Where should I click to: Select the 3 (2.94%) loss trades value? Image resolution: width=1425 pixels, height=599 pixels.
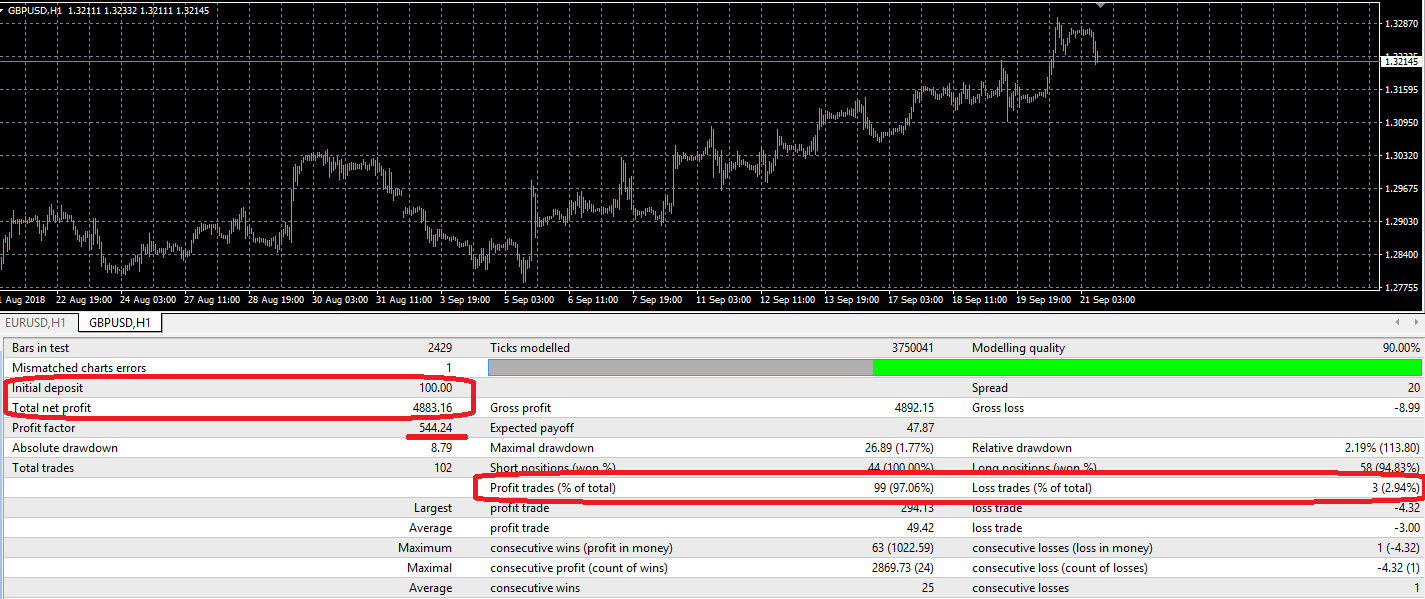pyautogui.click(x=1394, y=488)
